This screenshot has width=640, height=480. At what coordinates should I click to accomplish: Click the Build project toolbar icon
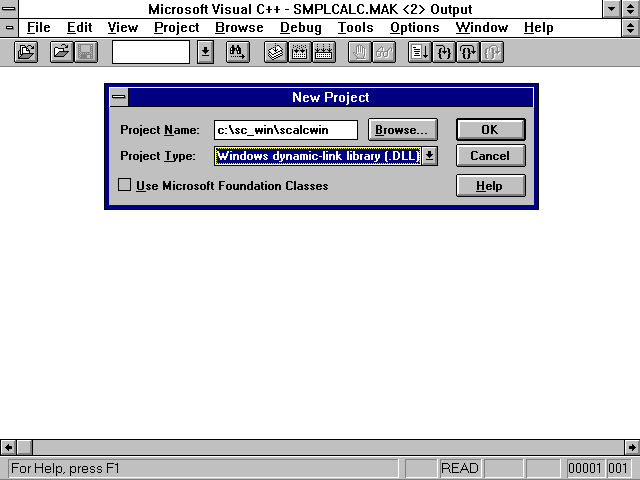[299, 52]
